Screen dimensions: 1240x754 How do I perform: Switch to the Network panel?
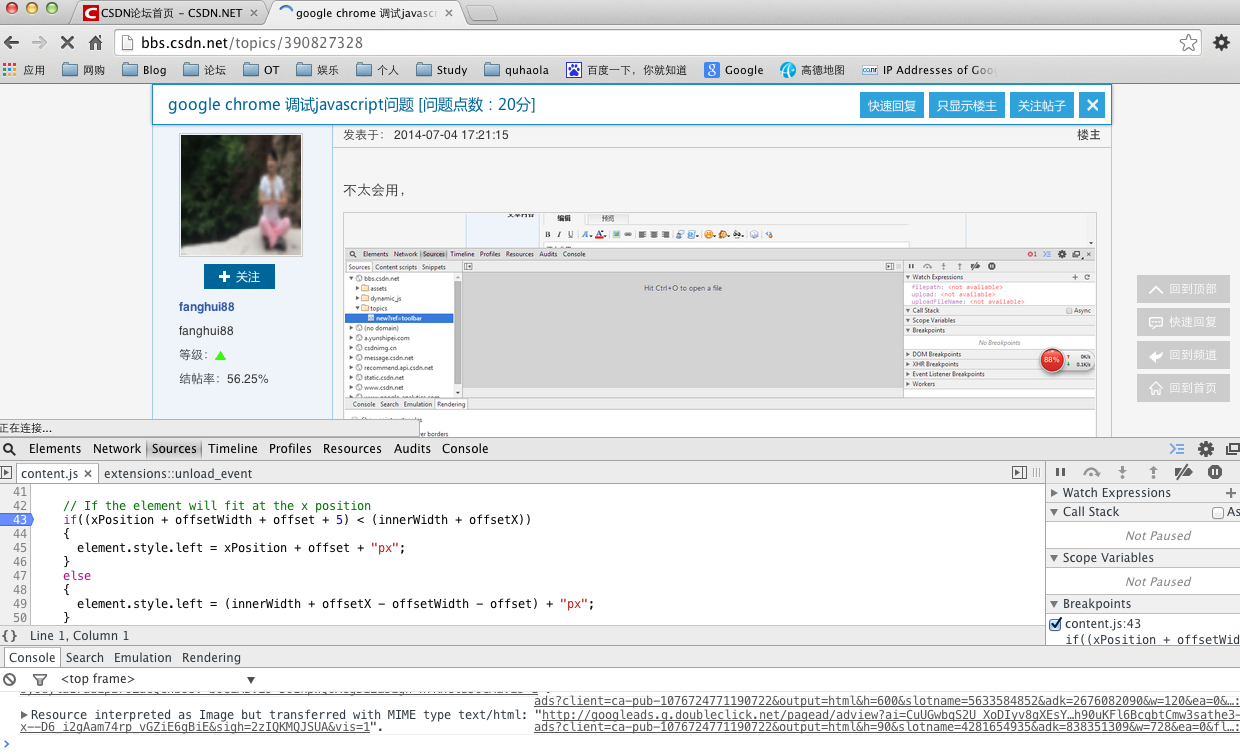(117, 449)
